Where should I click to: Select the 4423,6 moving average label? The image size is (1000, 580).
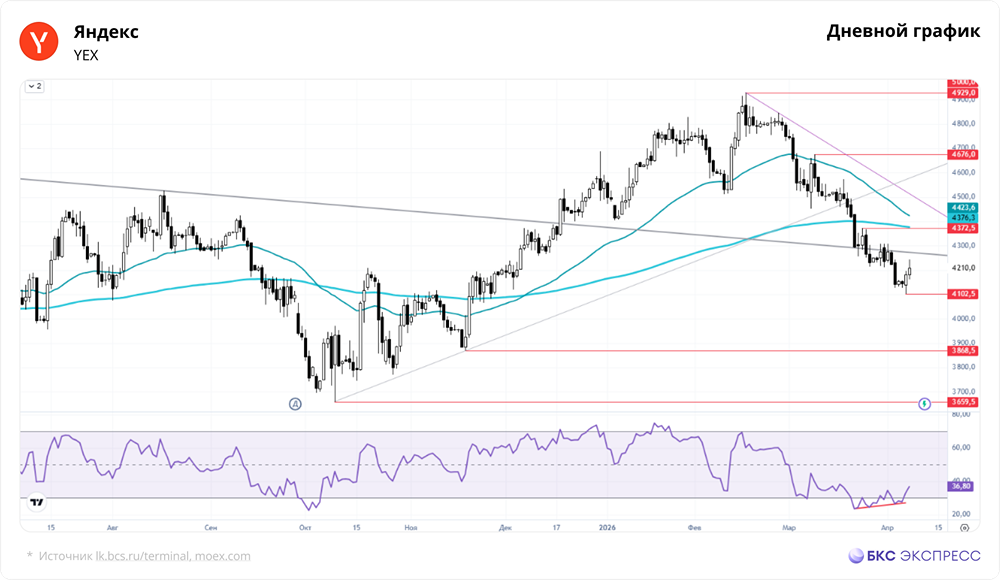pos(963,208)
